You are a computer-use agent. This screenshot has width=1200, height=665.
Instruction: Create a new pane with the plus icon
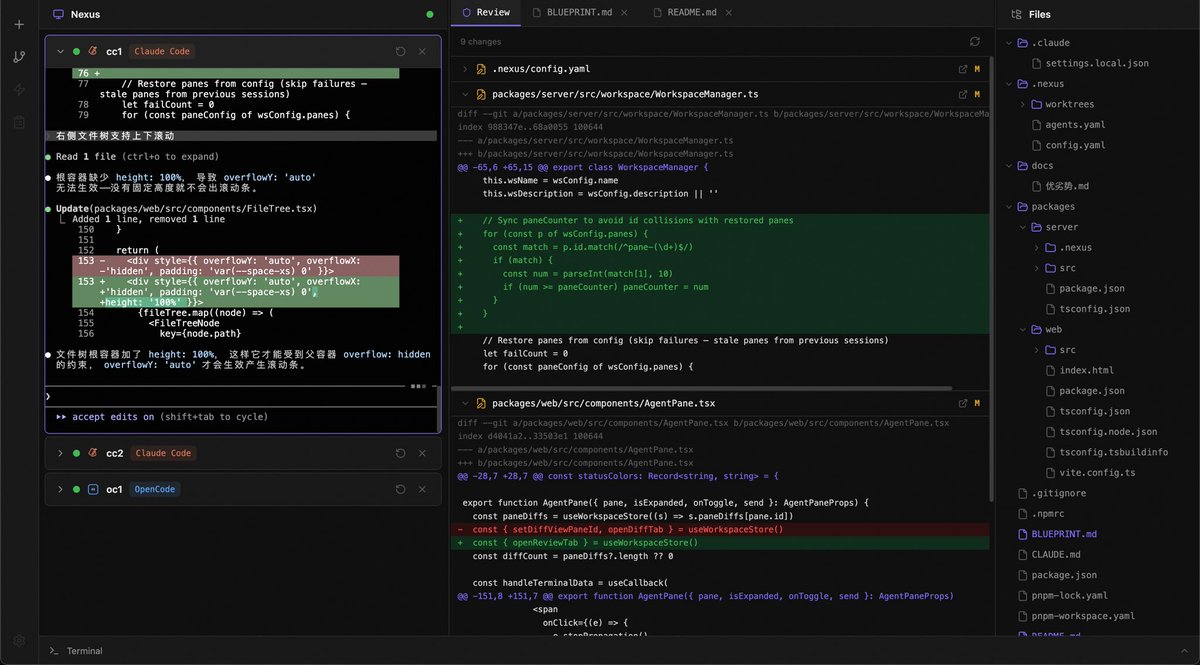(x=16, y=25)
